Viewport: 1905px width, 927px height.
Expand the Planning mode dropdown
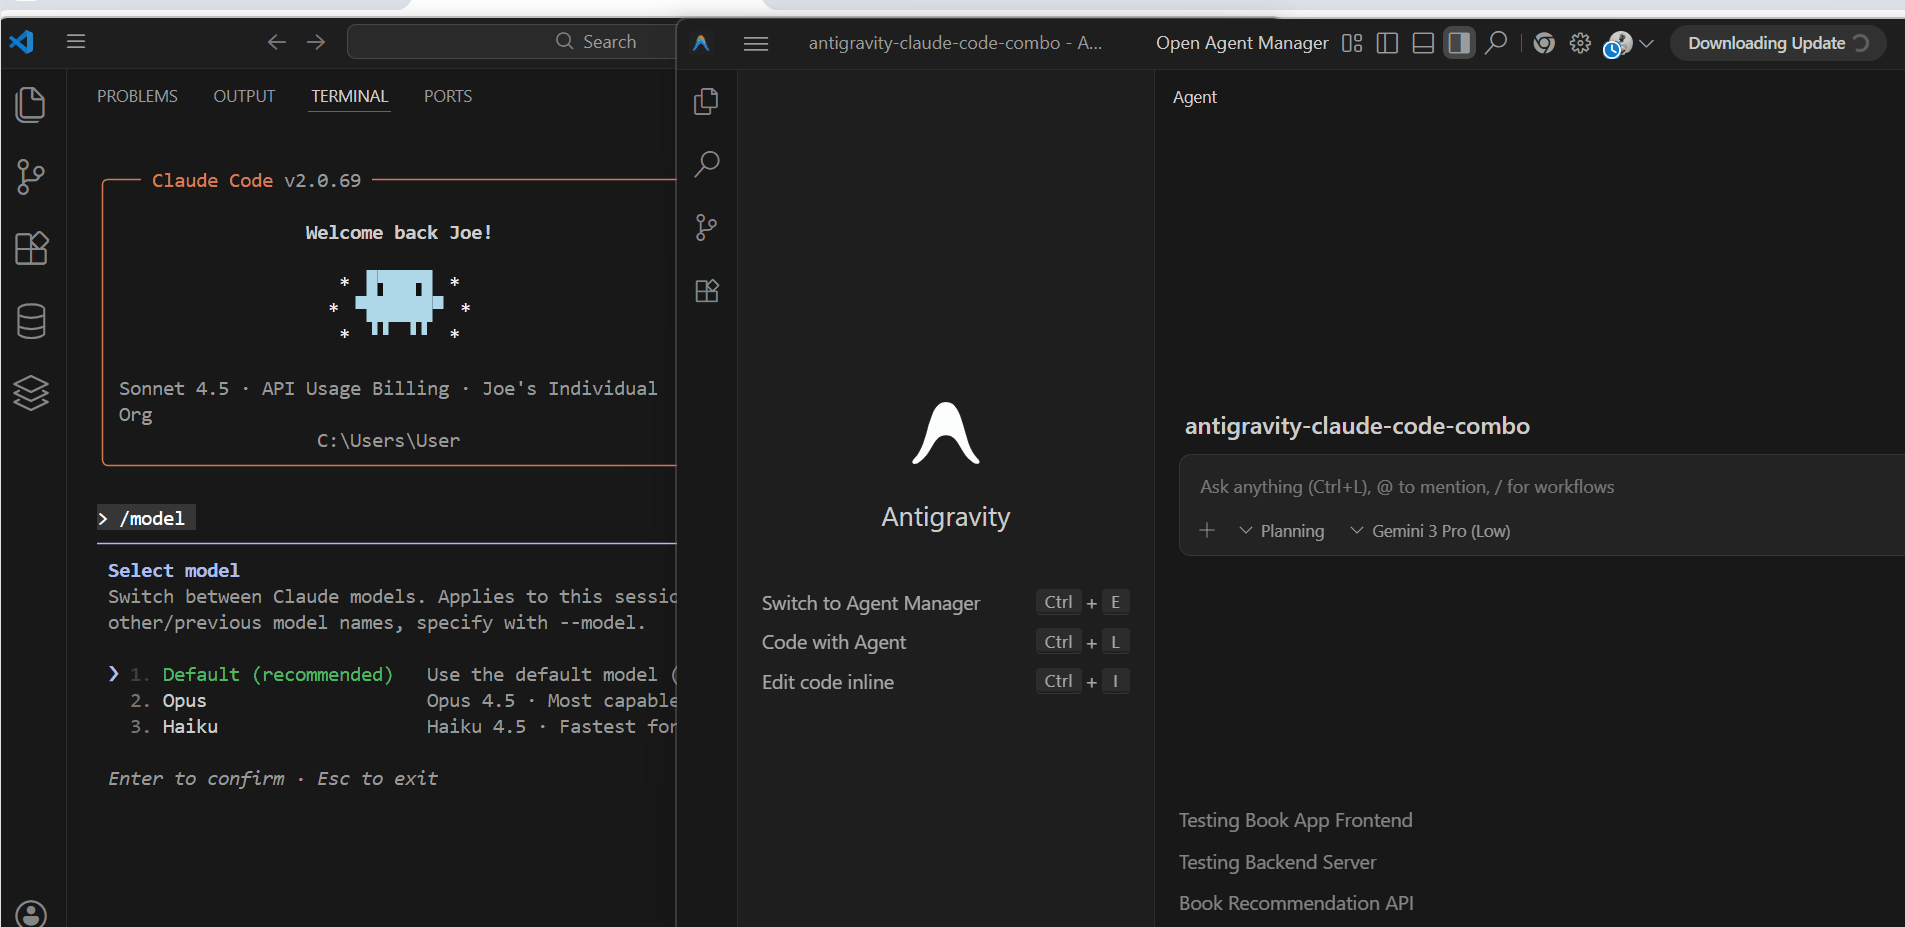[x=1282, y=531]
